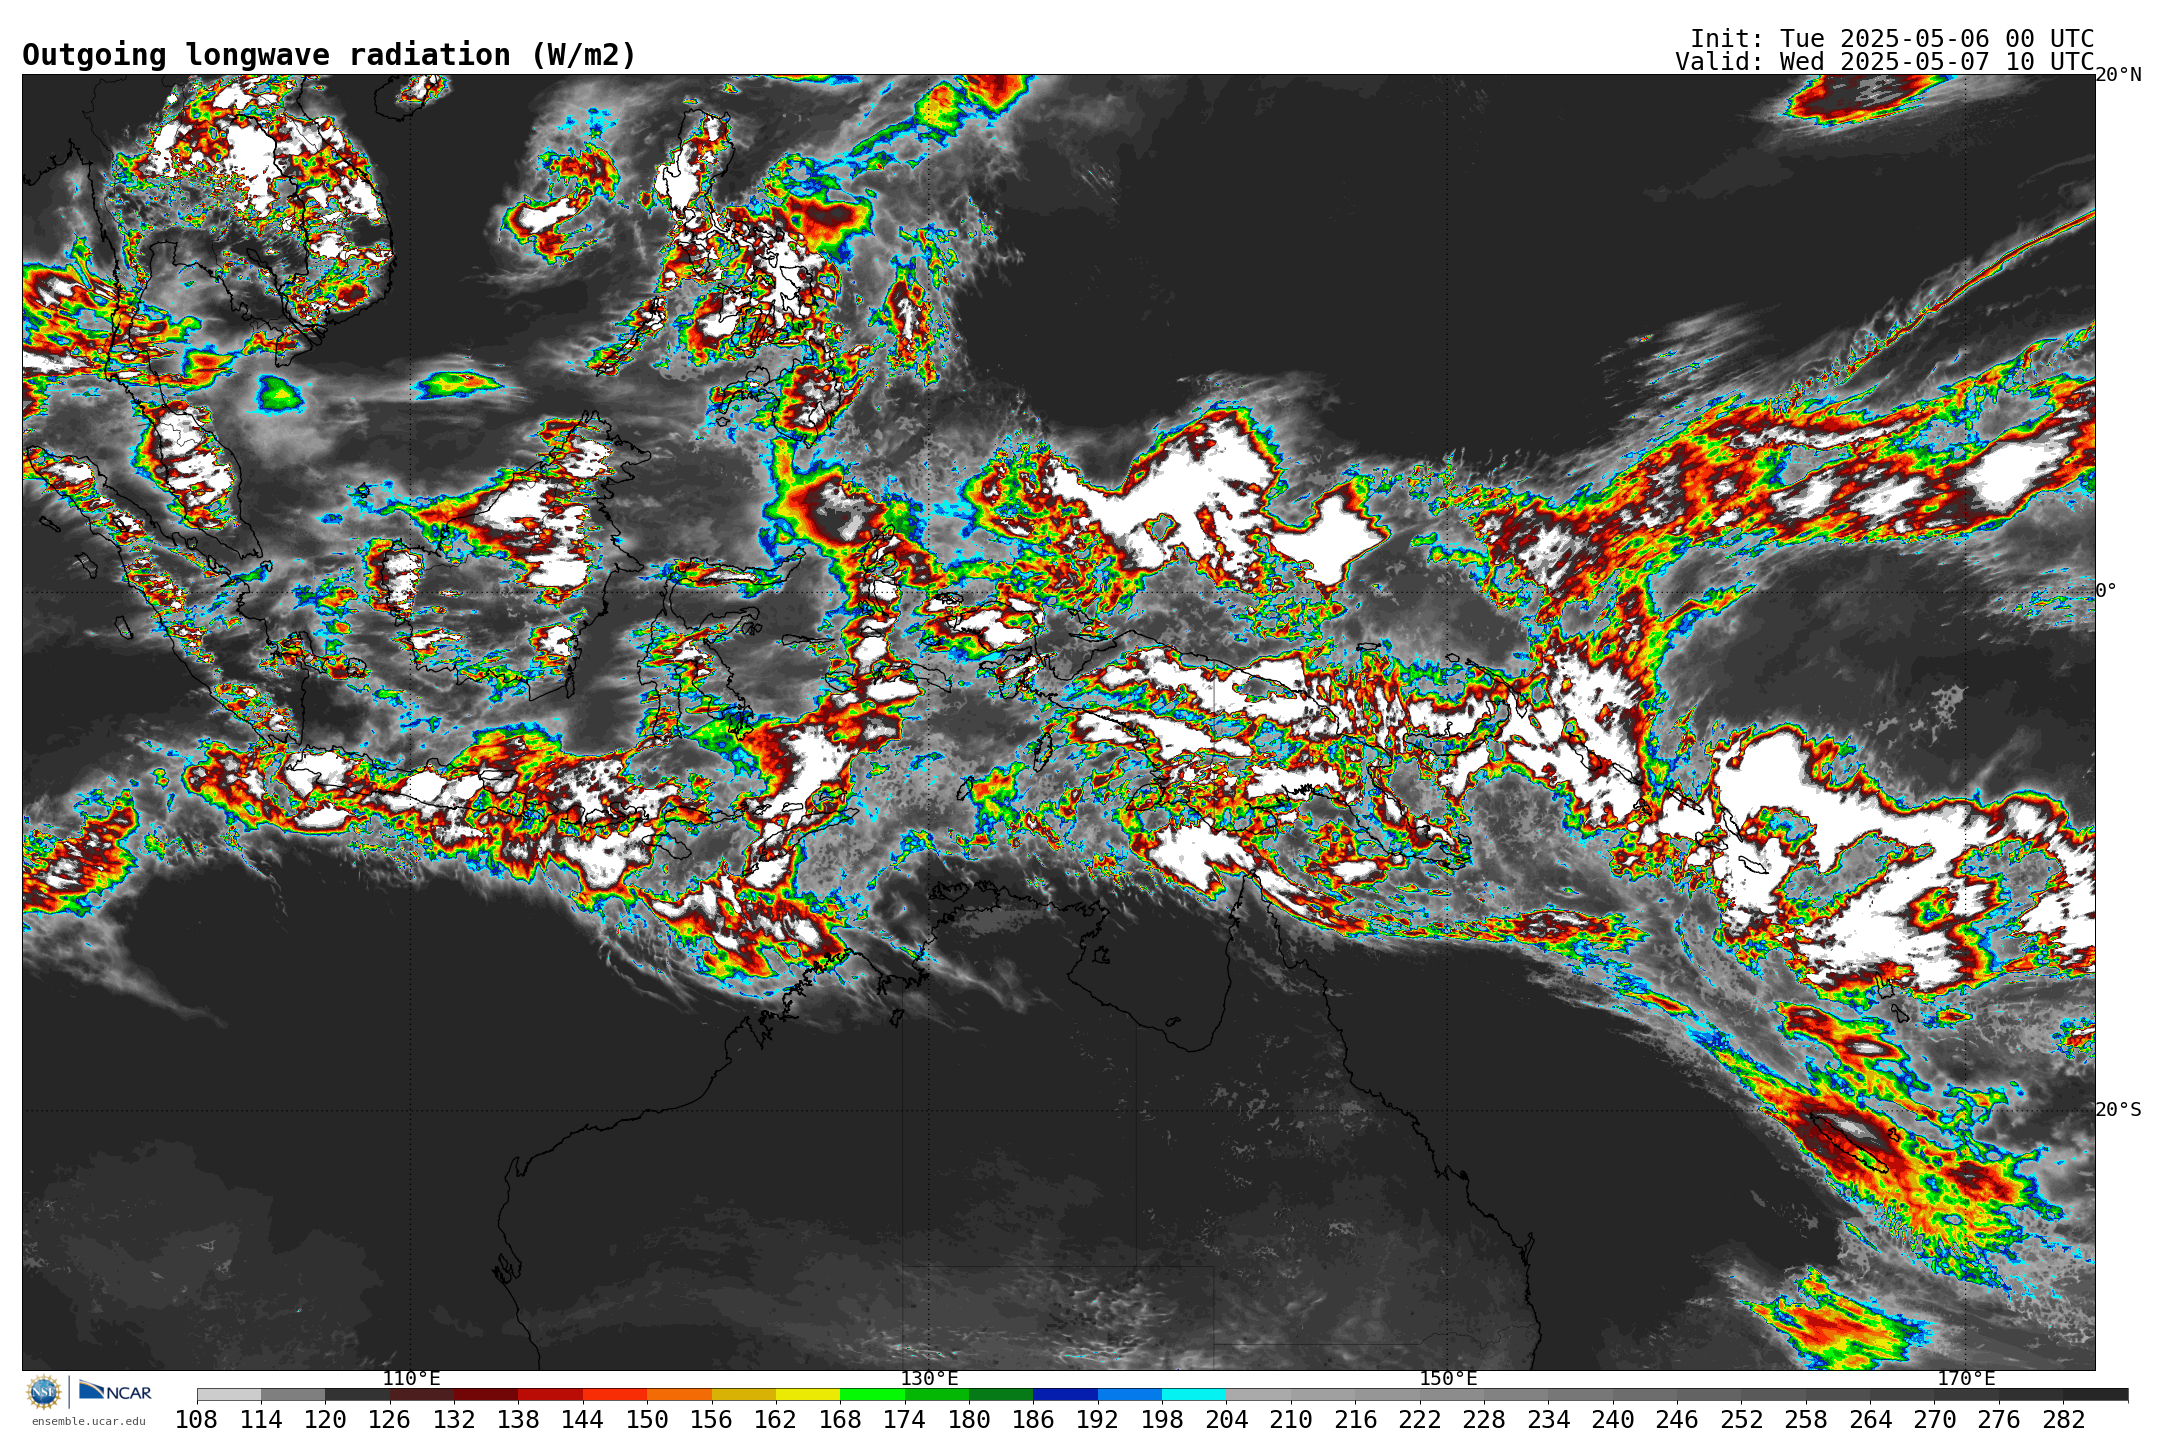Viewport: 2160px width, 1433px height.
Task: Click the 168 colorbar value label
Action: pos(840,1419)
